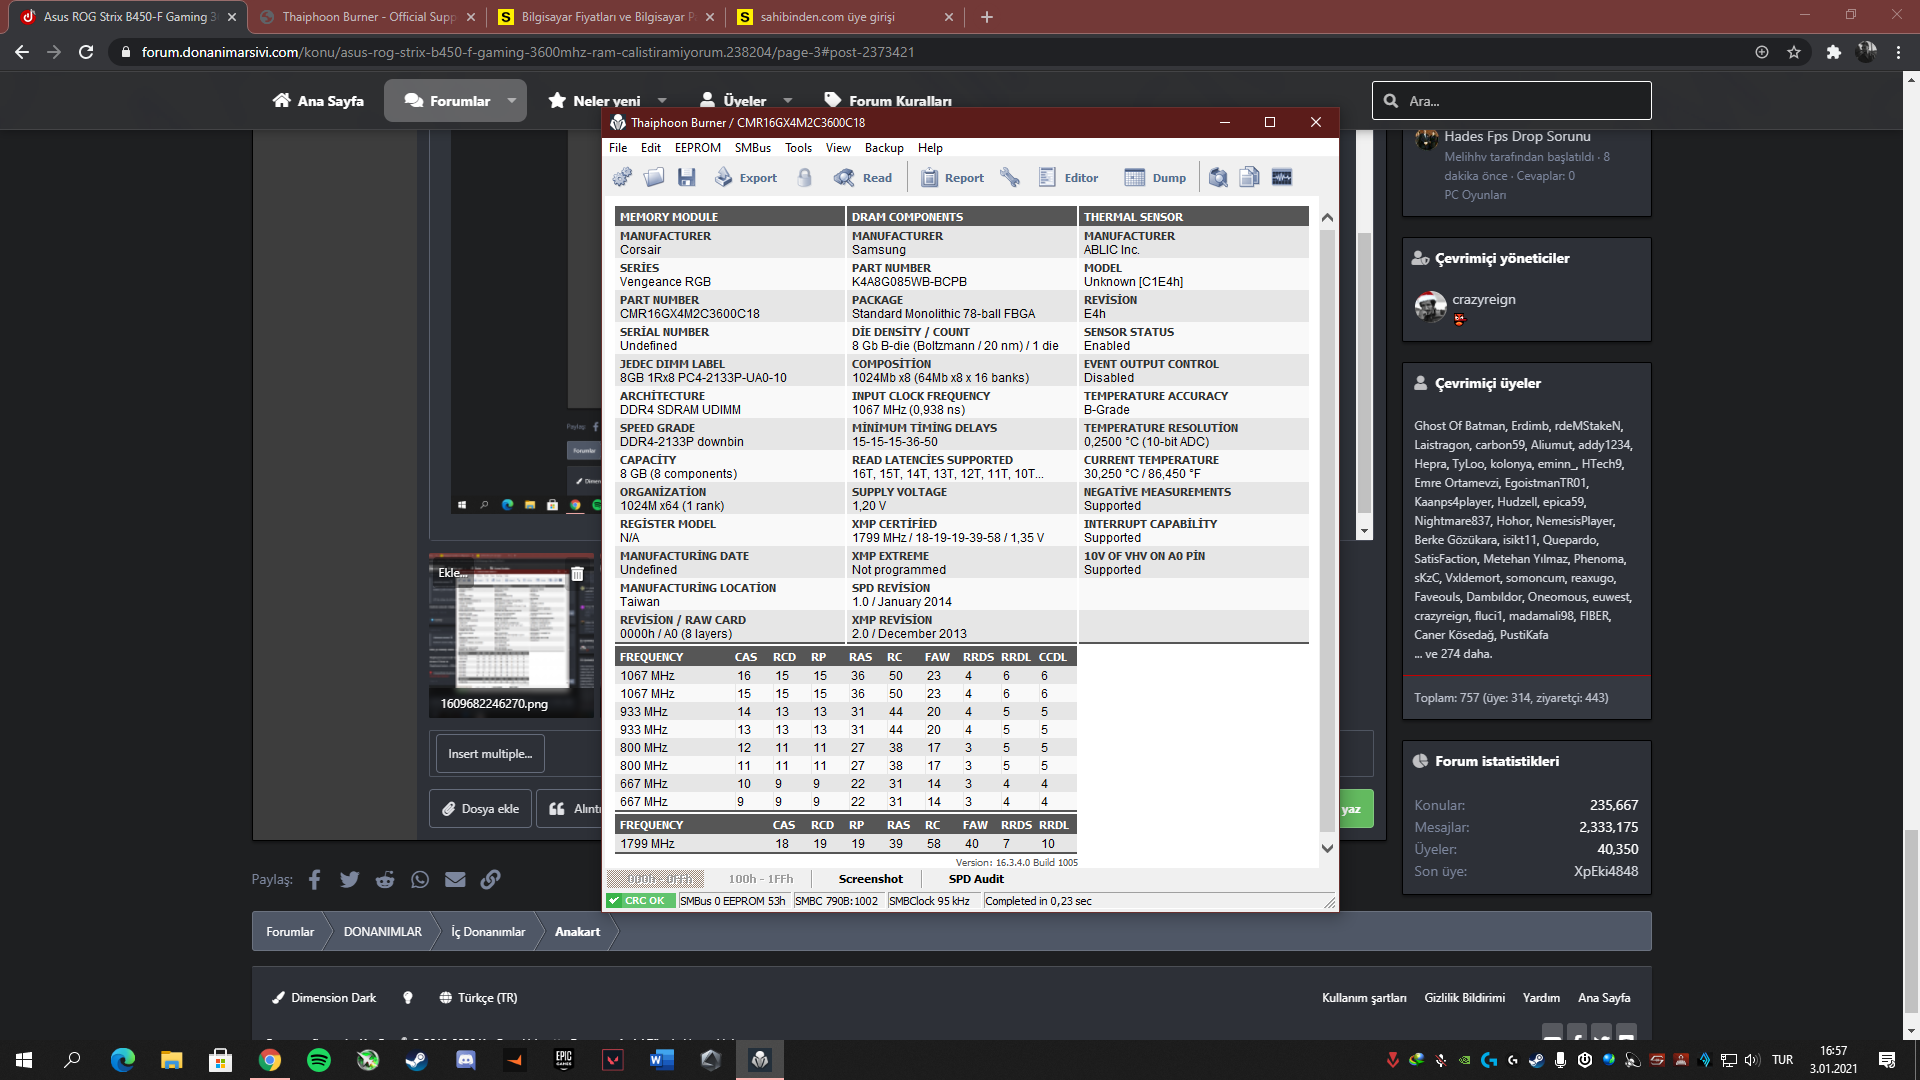
Task: Bookmark this page with the star icon
Action: tap(1794, 52)
